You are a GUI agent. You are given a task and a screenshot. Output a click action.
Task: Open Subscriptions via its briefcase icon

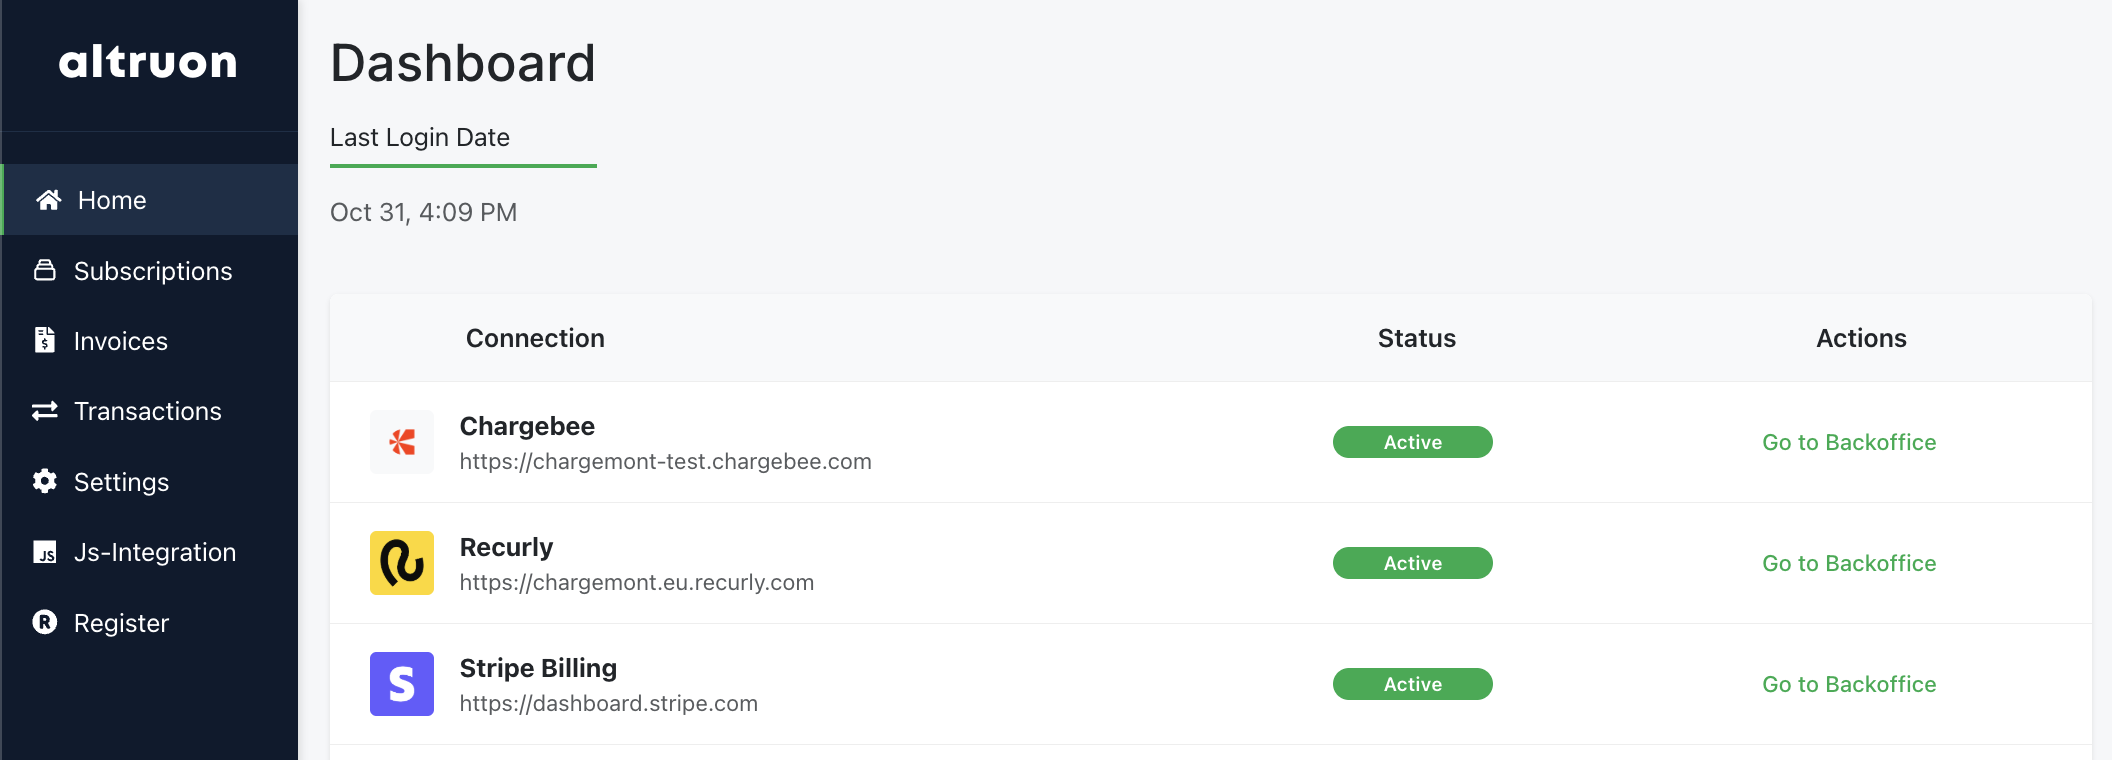[x=45, y=270]
